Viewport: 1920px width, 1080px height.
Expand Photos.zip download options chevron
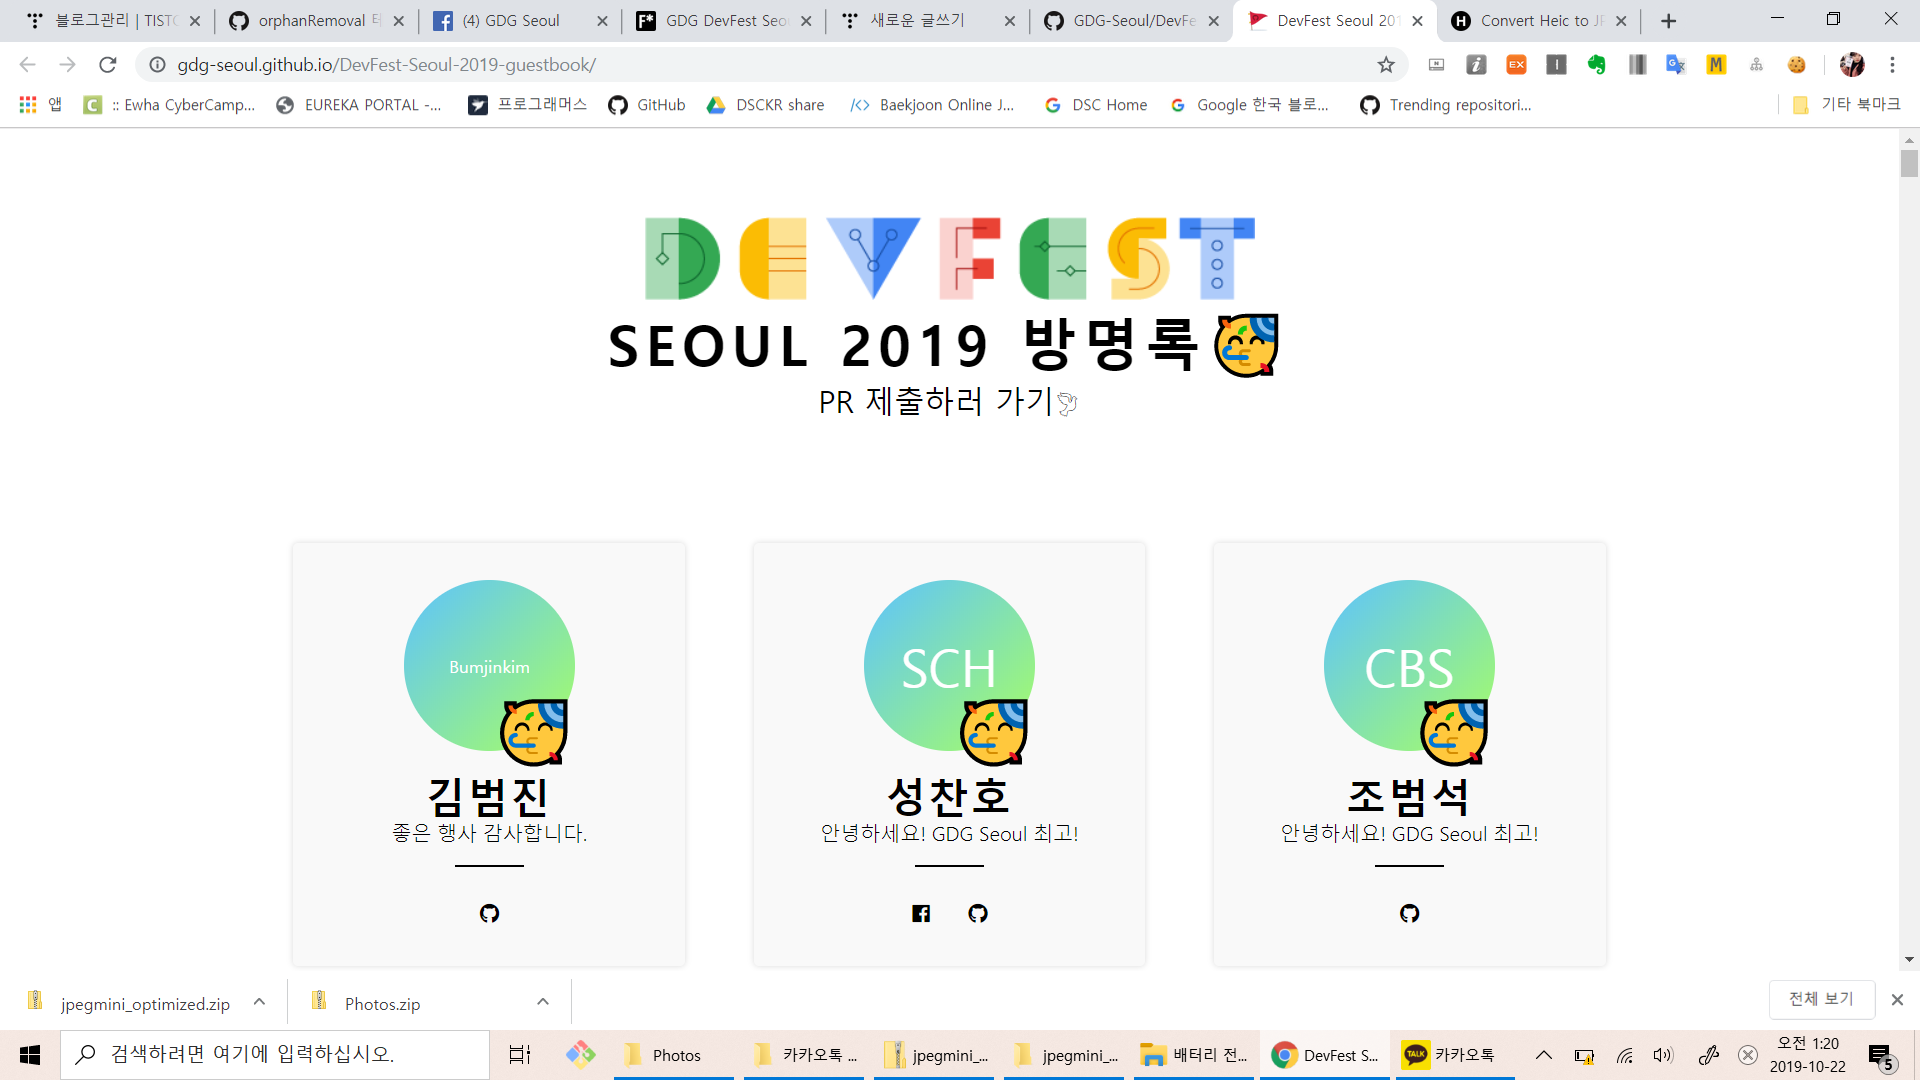click(x=543, y=1002)
